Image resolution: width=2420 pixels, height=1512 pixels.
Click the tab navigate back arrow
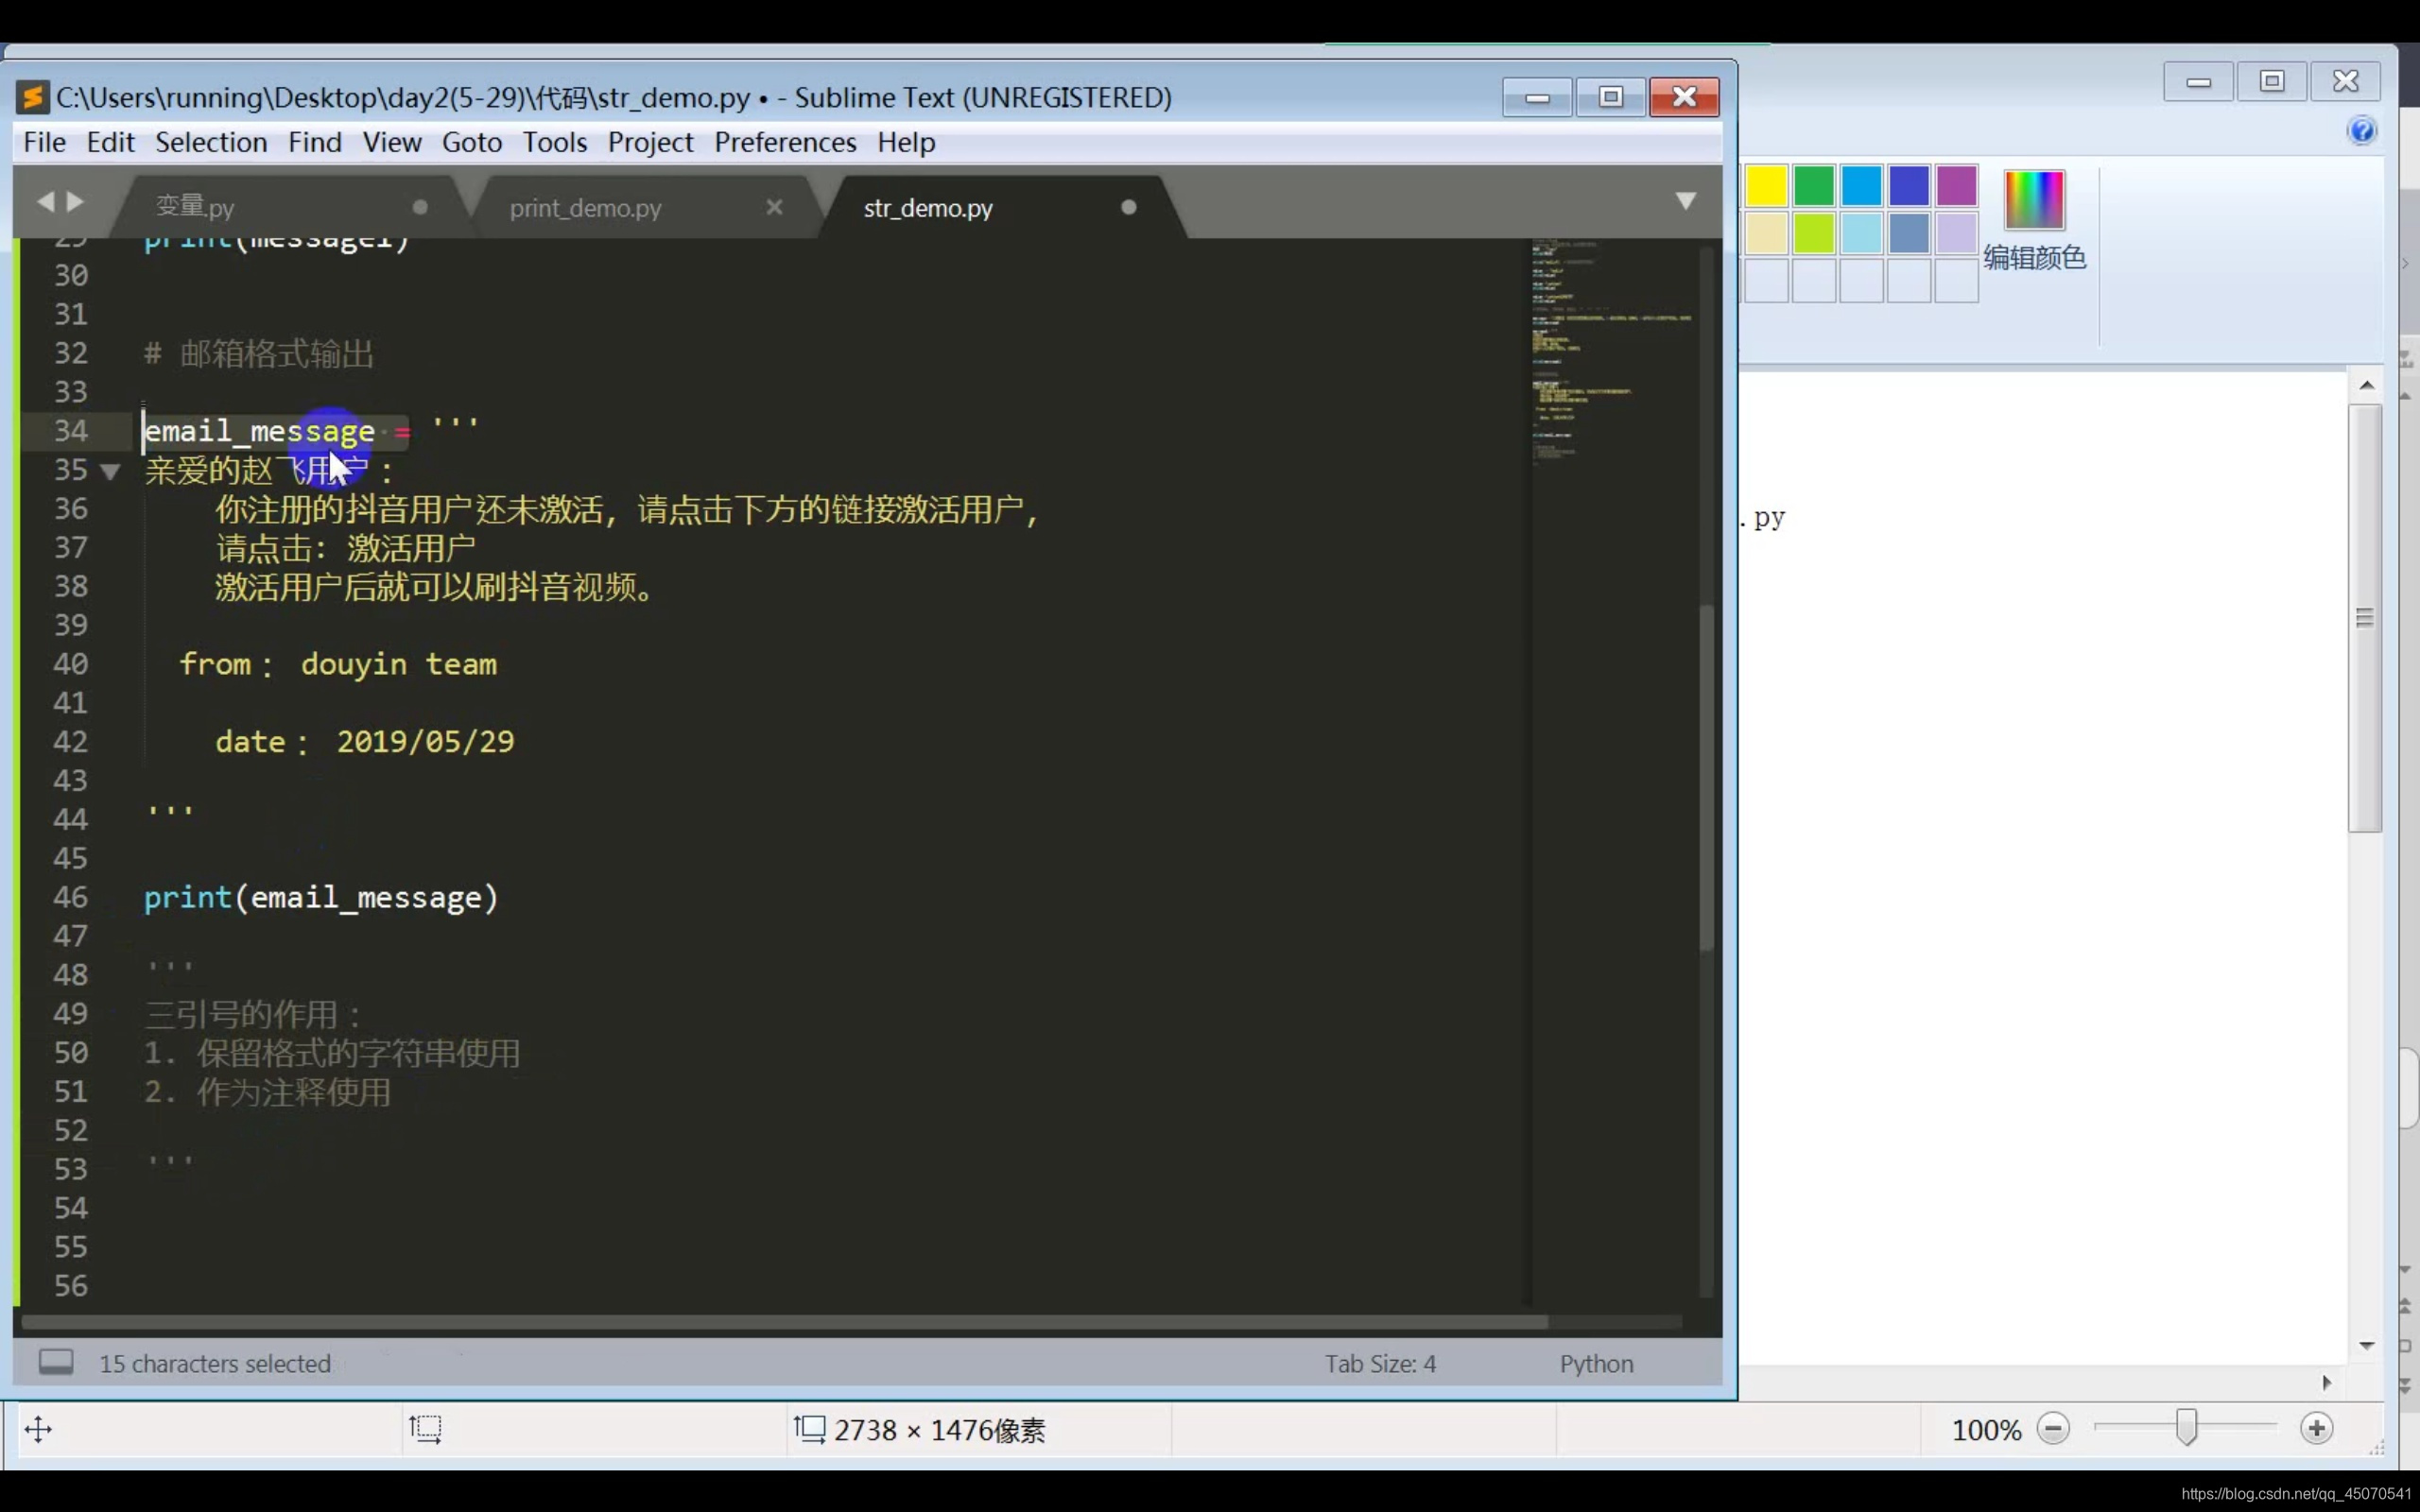click(x=45, y=202)
